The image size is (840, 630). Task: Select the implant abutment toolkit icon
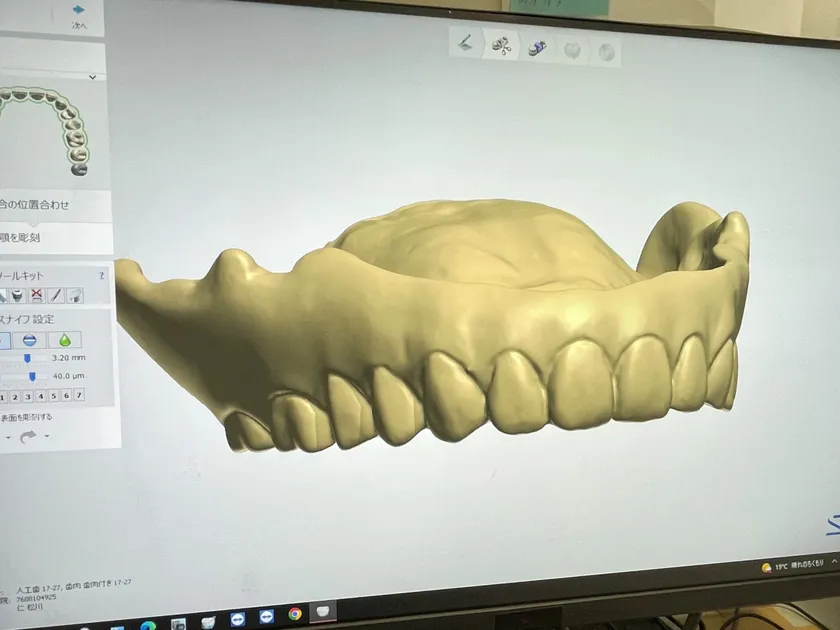coord(18,295)
